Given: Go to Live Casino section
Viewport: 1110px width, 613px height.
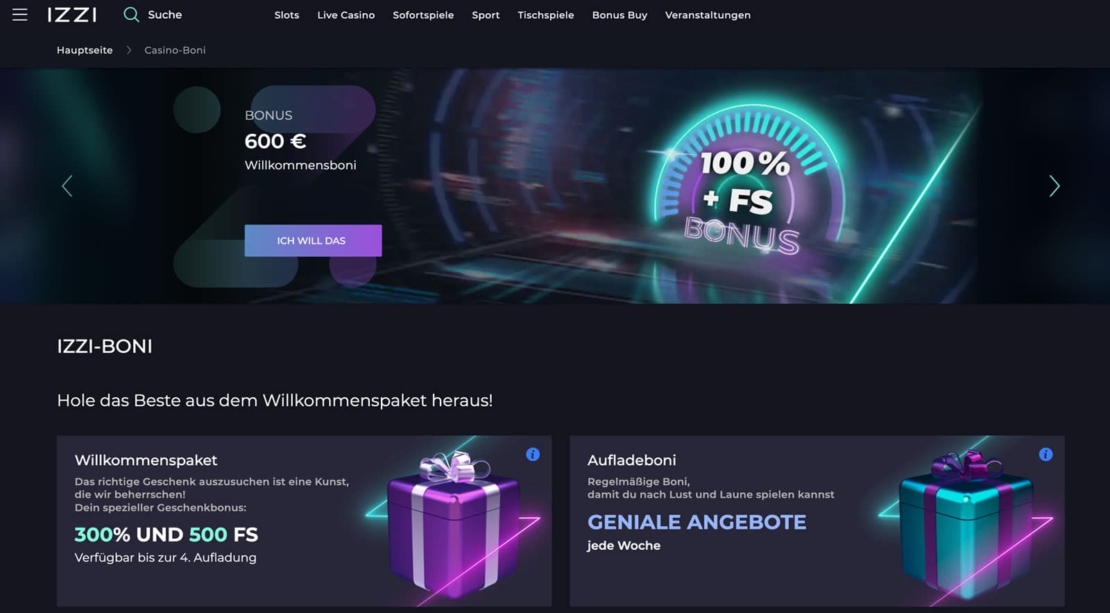Looking at the screenshot, I should click(346, 15).
